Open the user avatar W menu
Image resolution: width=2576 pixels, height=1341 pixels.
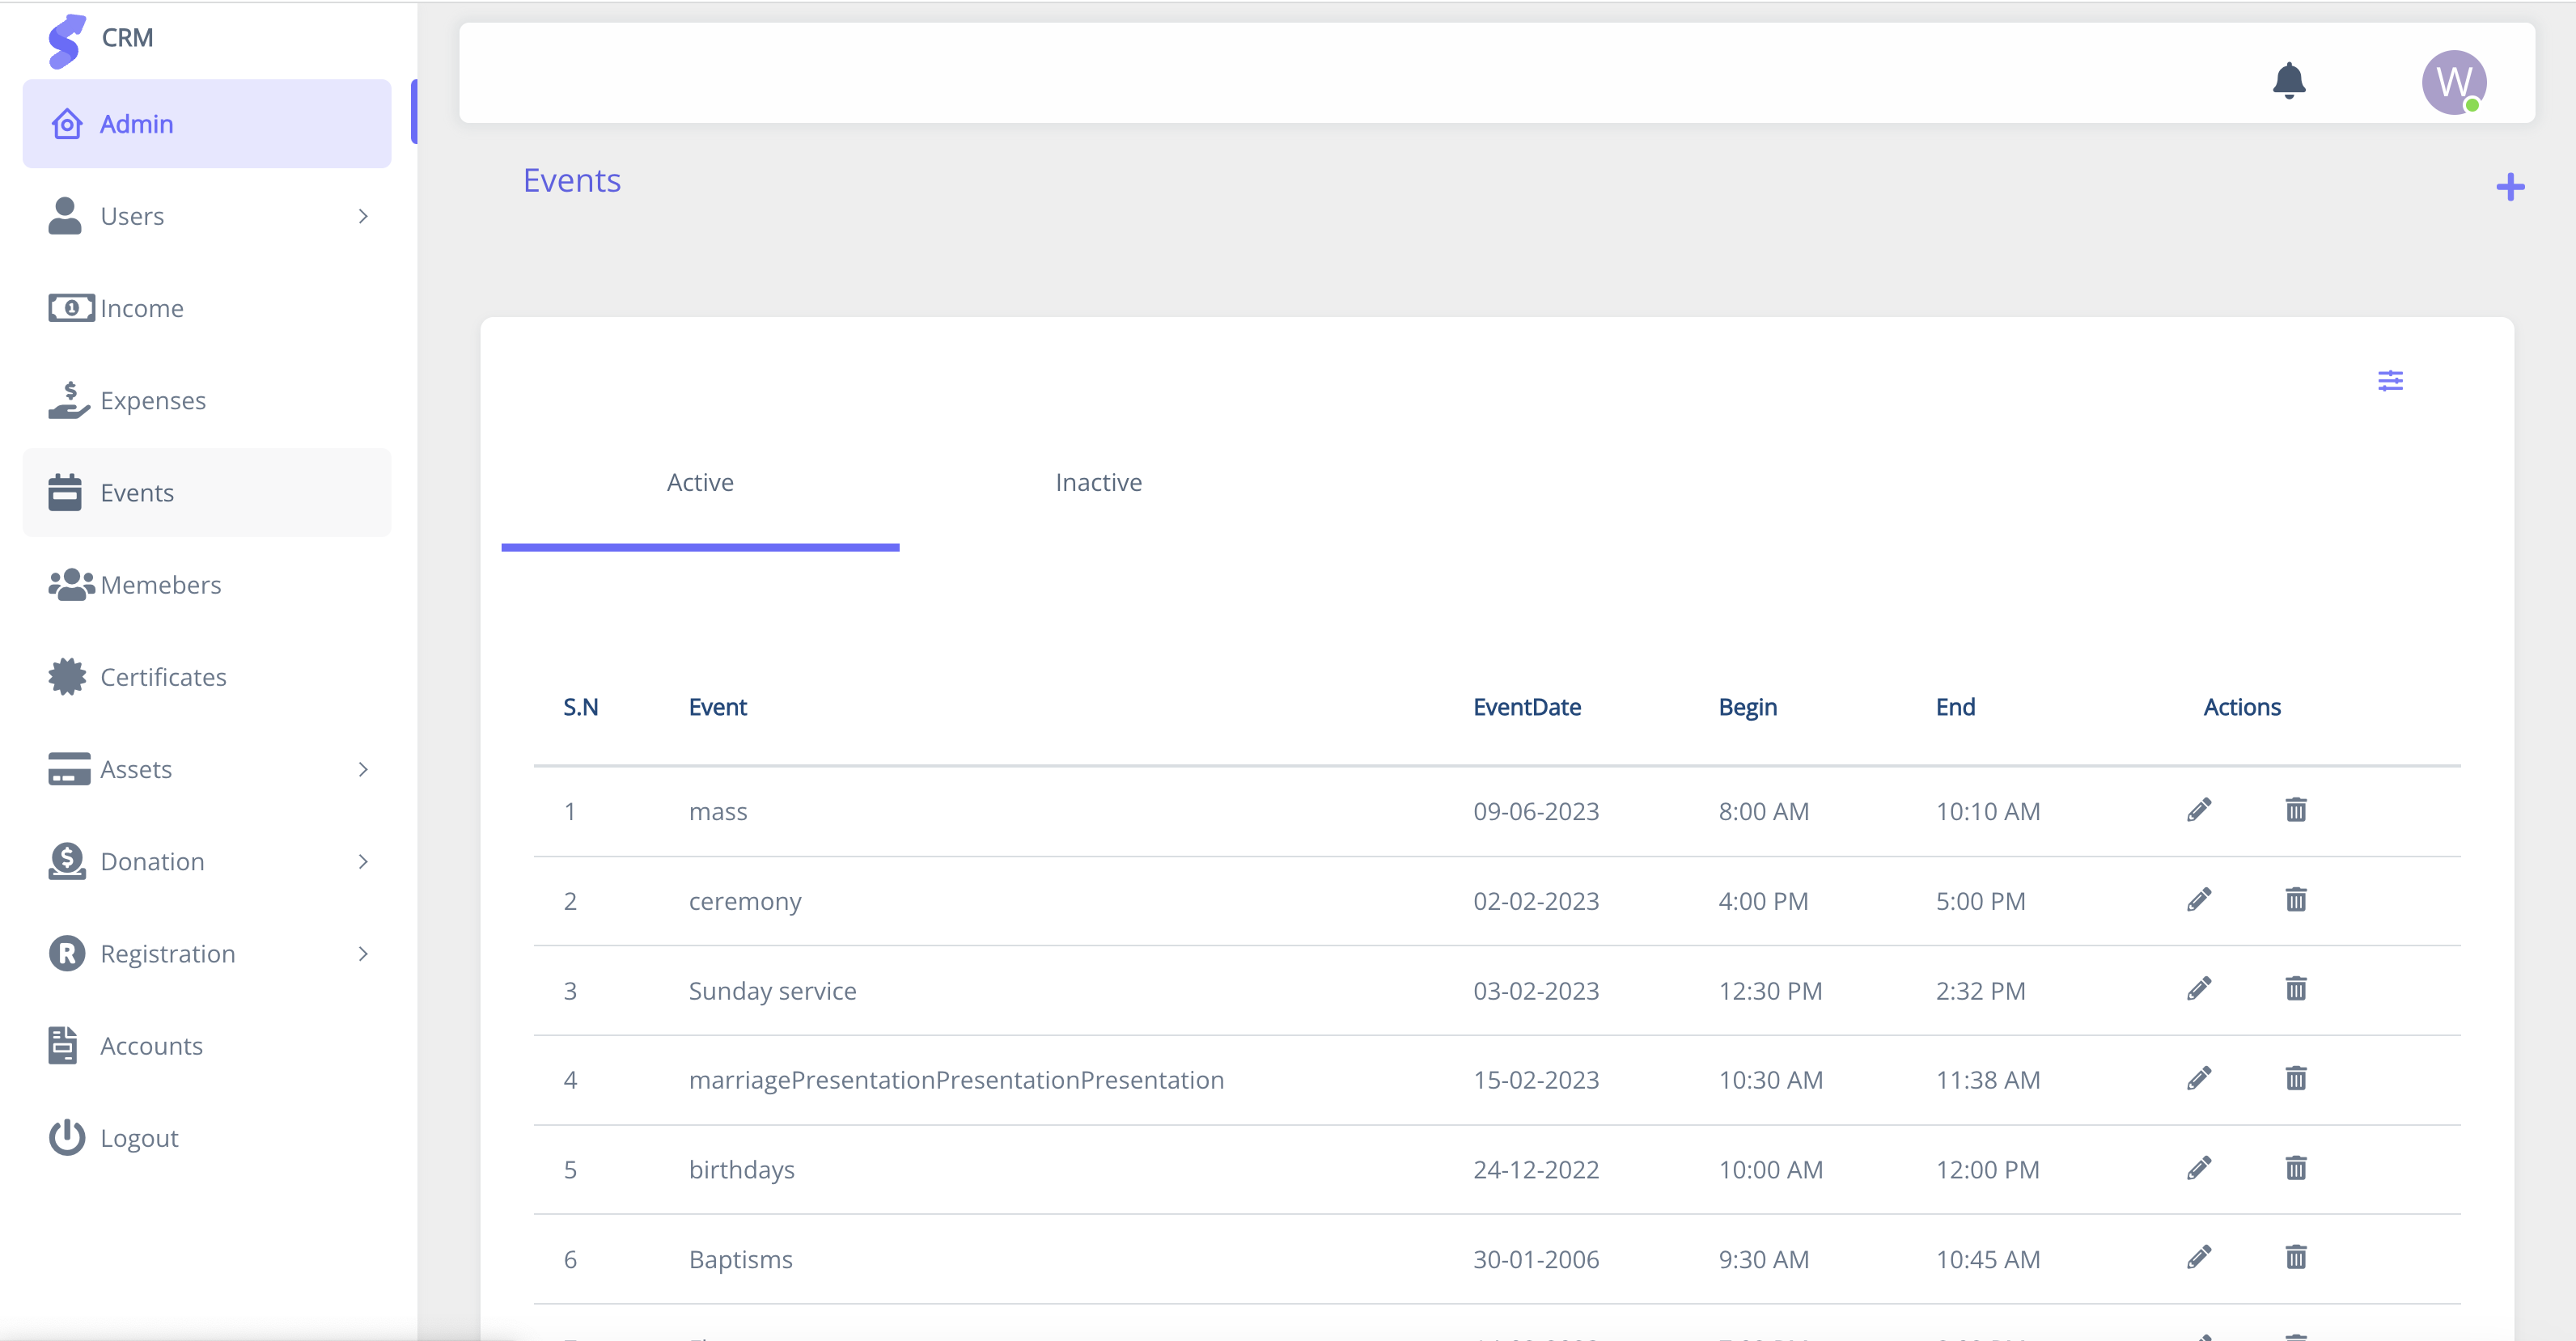(2453, 82)
